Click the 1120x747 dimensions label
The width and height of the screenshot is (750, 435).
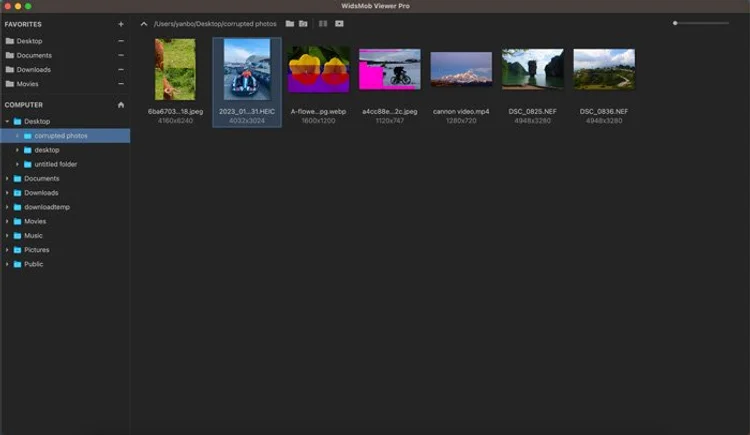pos(390,121)
